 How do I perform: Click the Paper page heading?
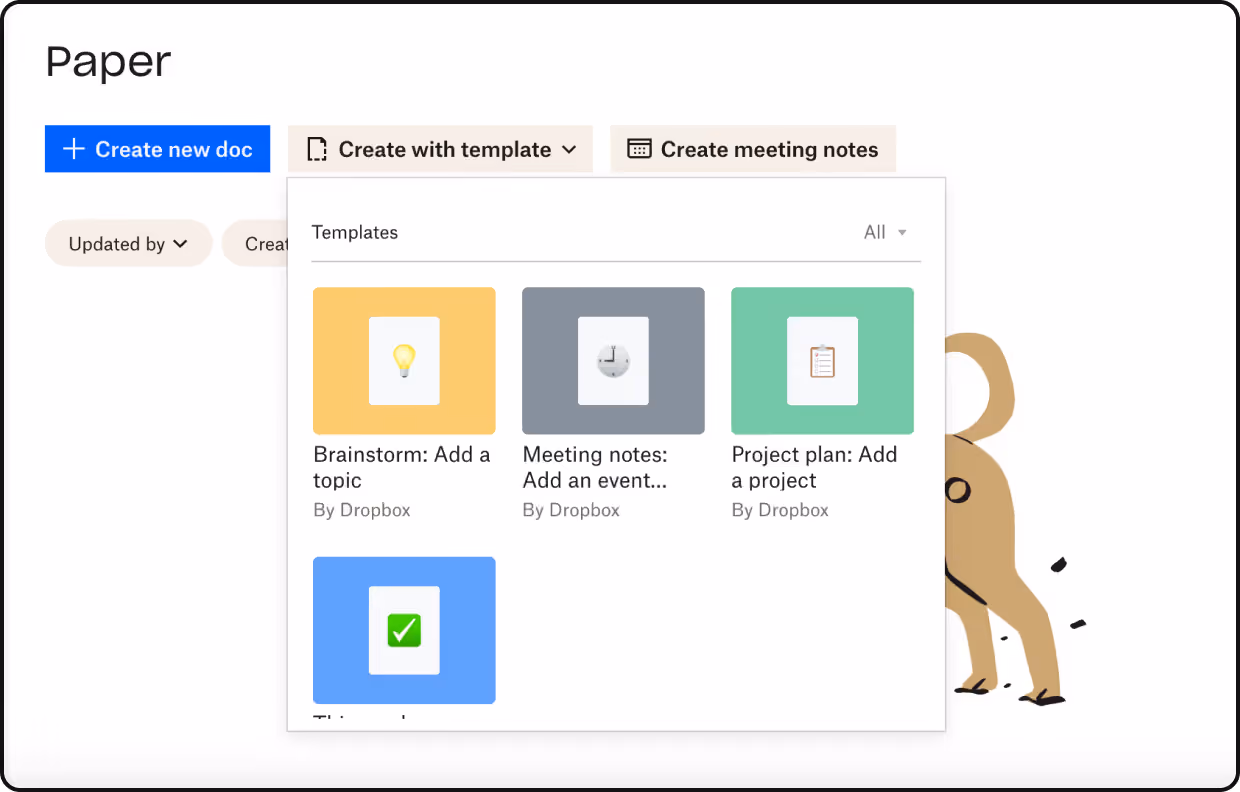(x=109, y=63)
